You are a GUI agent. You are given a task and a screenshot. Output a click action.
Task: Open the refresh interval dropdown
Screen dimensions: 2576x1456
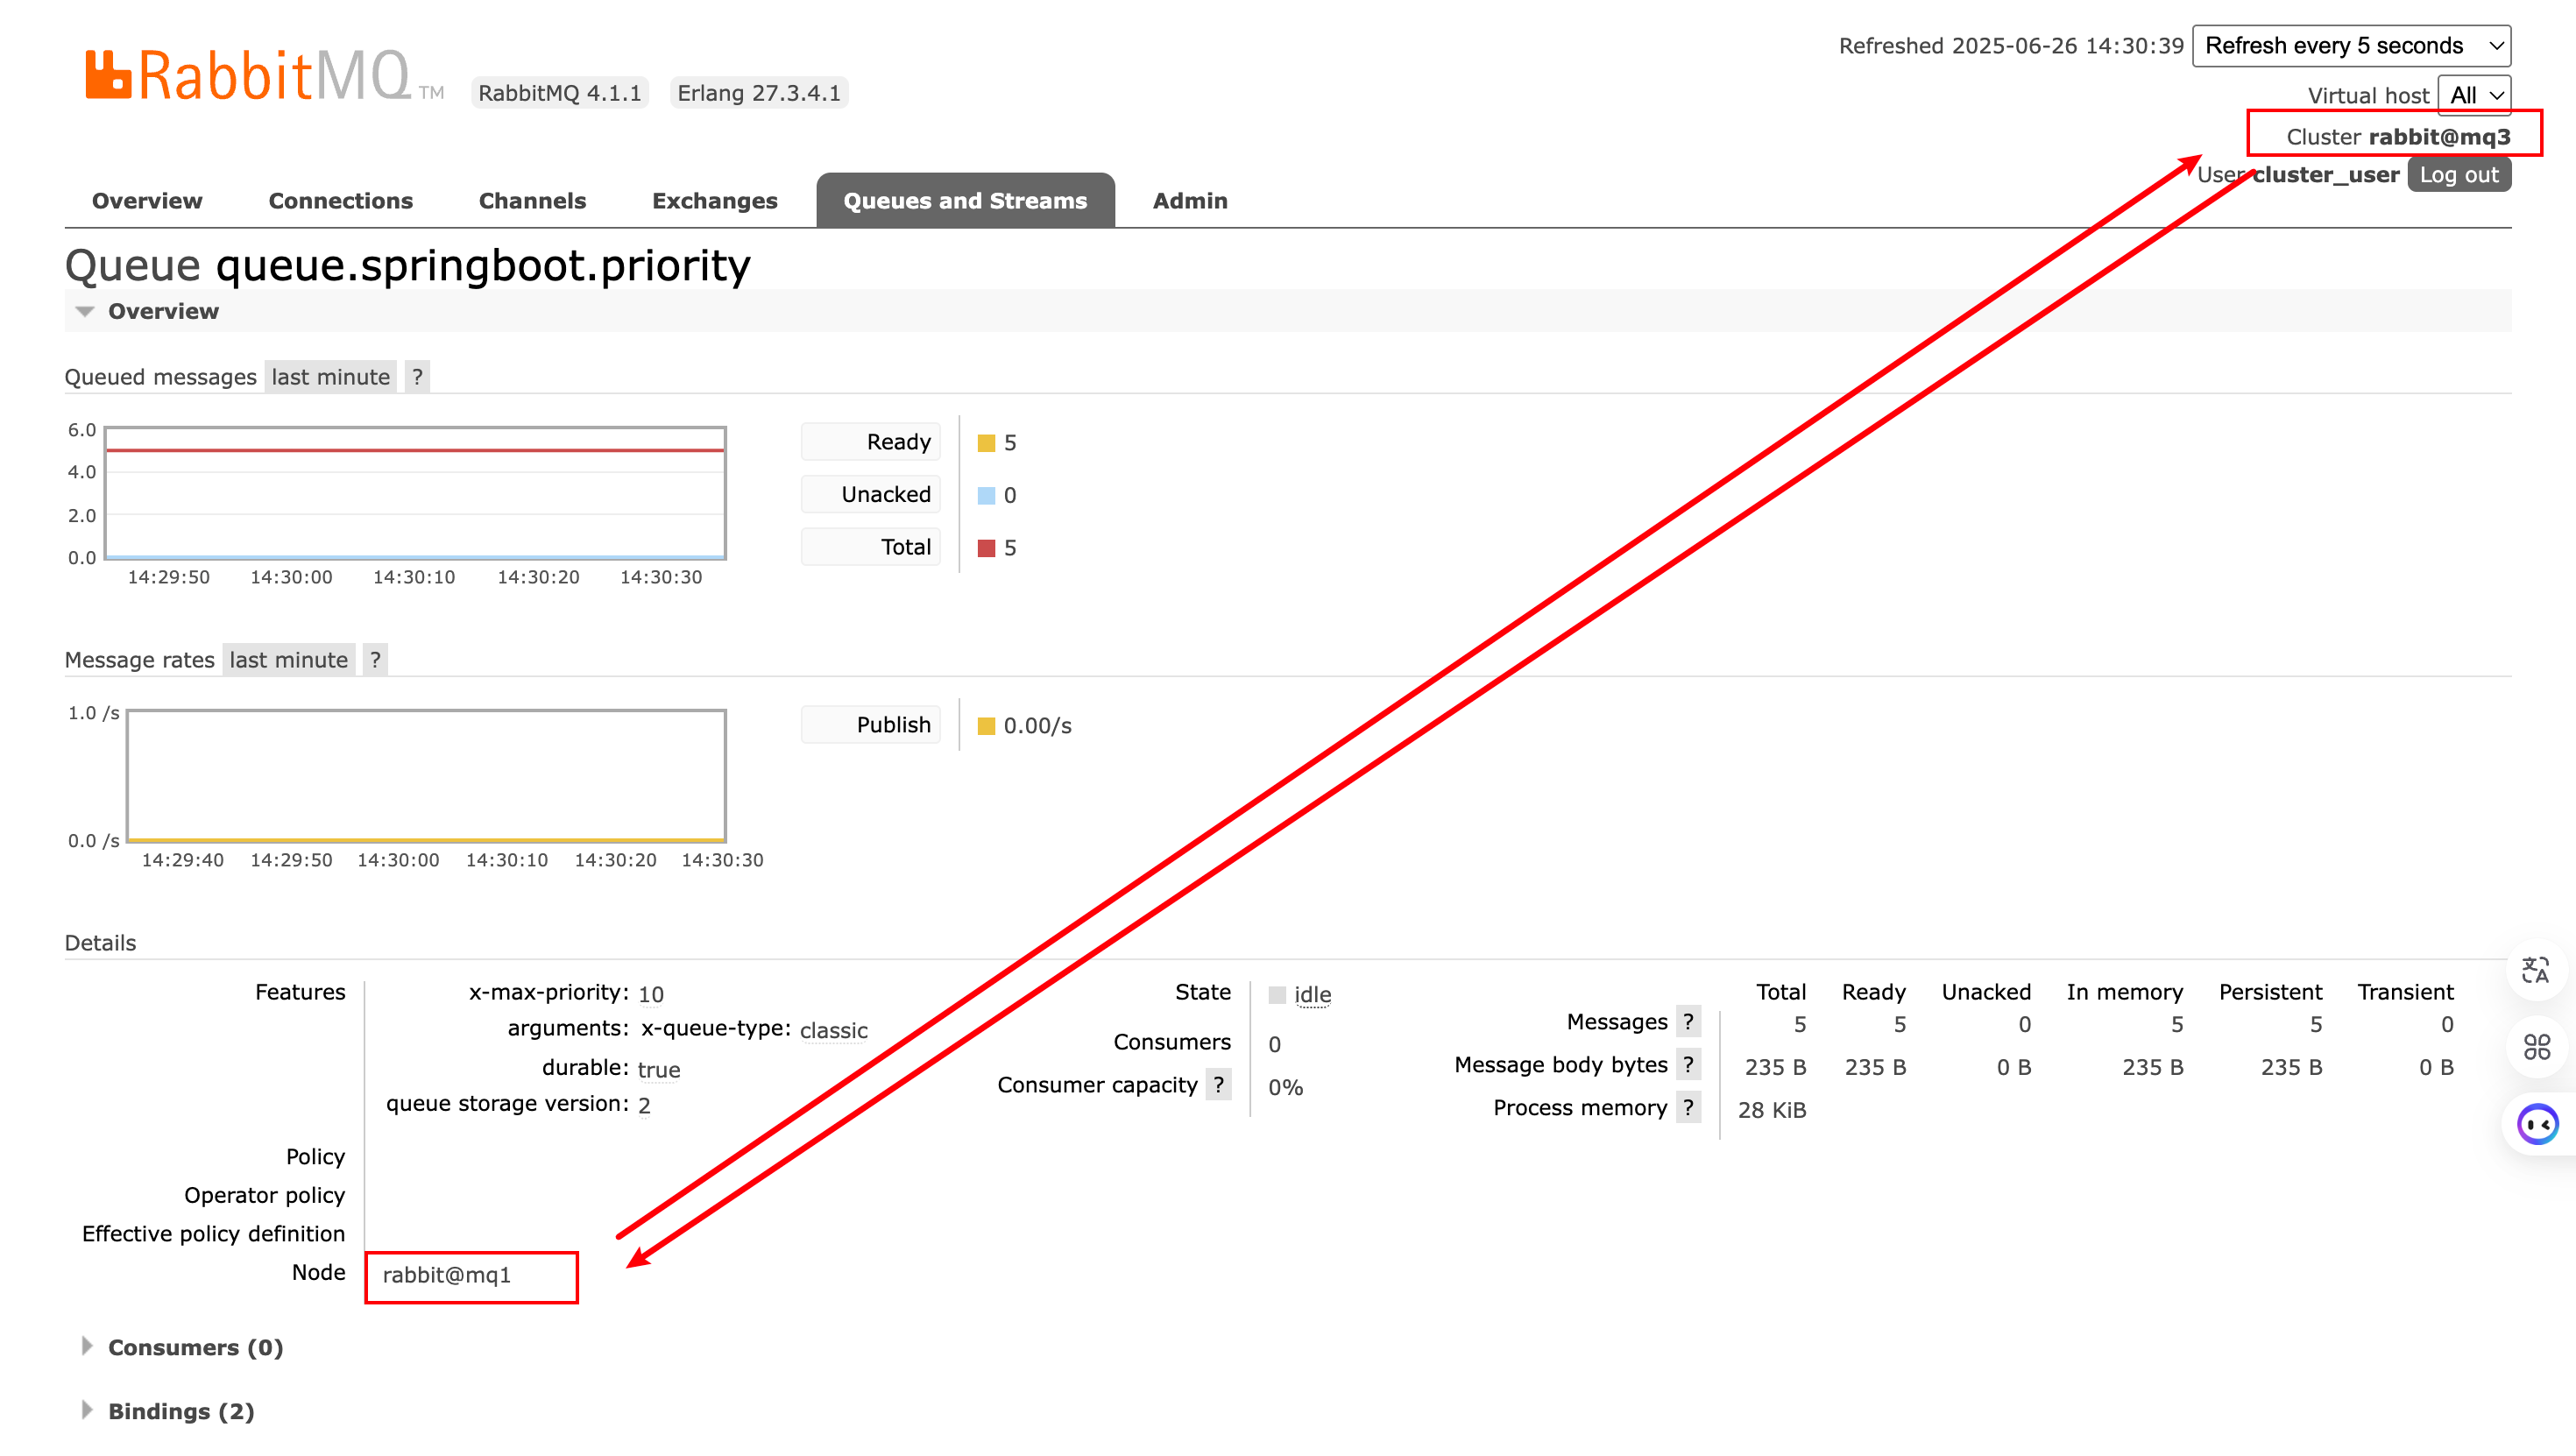tap(2351, 46)
